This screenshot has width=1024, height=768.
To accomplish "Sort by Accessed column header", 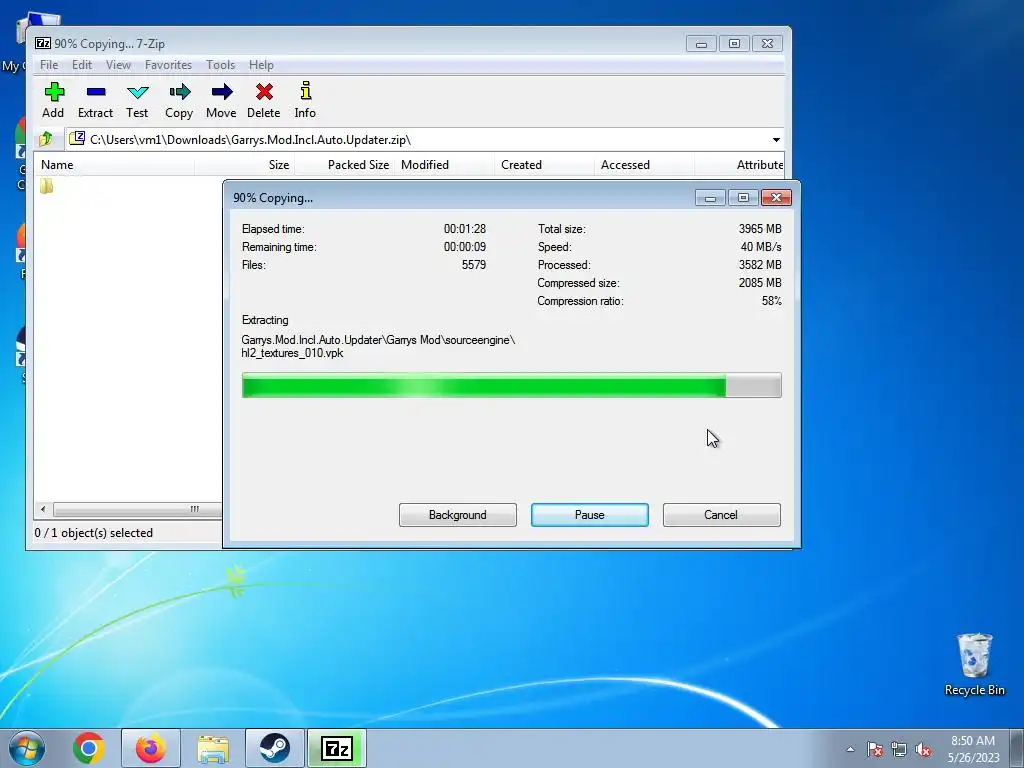I will click(645, 165).
